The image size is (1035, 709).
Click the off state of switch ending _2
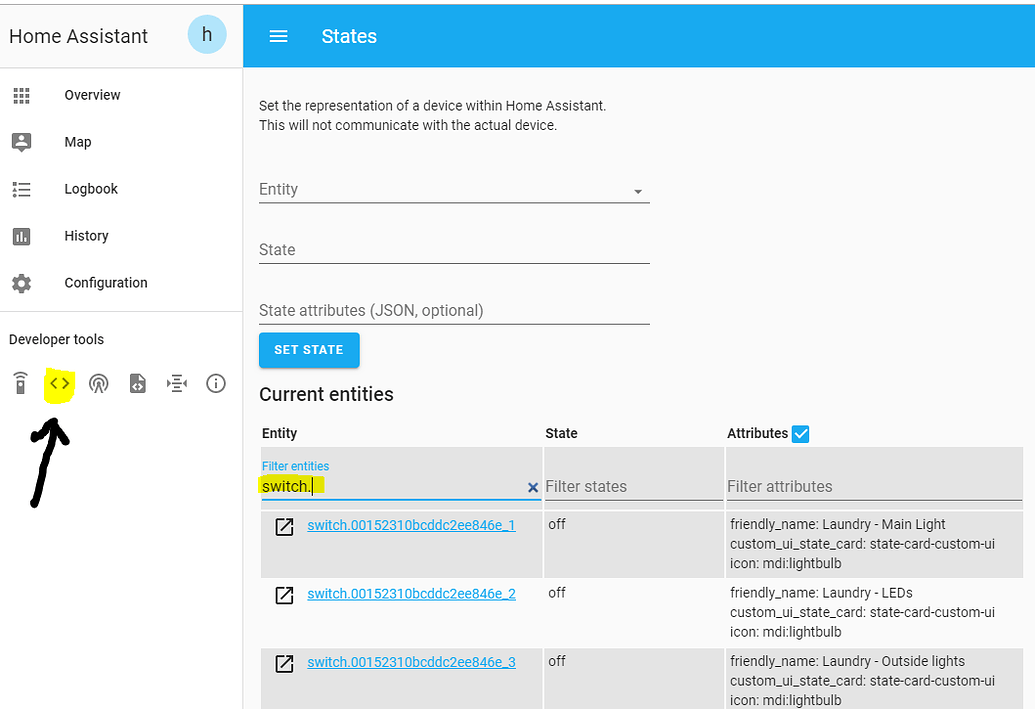(x=557, y=593)
